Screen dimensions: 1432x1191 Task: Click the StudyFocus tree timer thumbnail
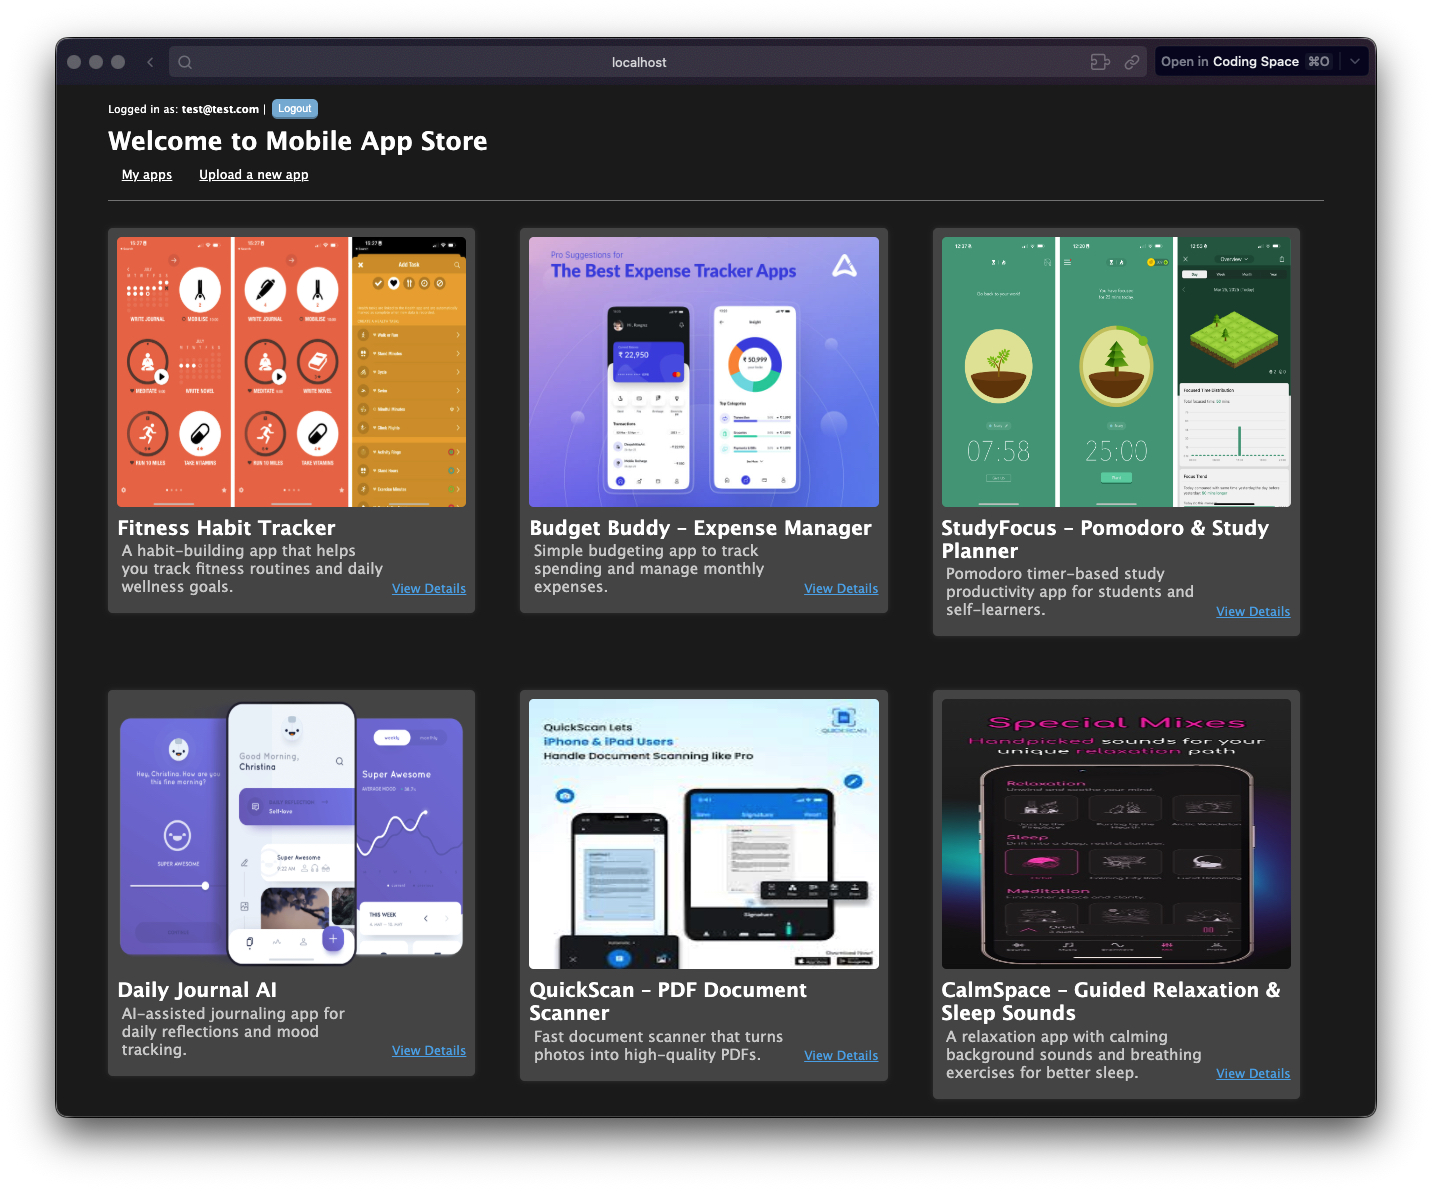click(1115, 372)
